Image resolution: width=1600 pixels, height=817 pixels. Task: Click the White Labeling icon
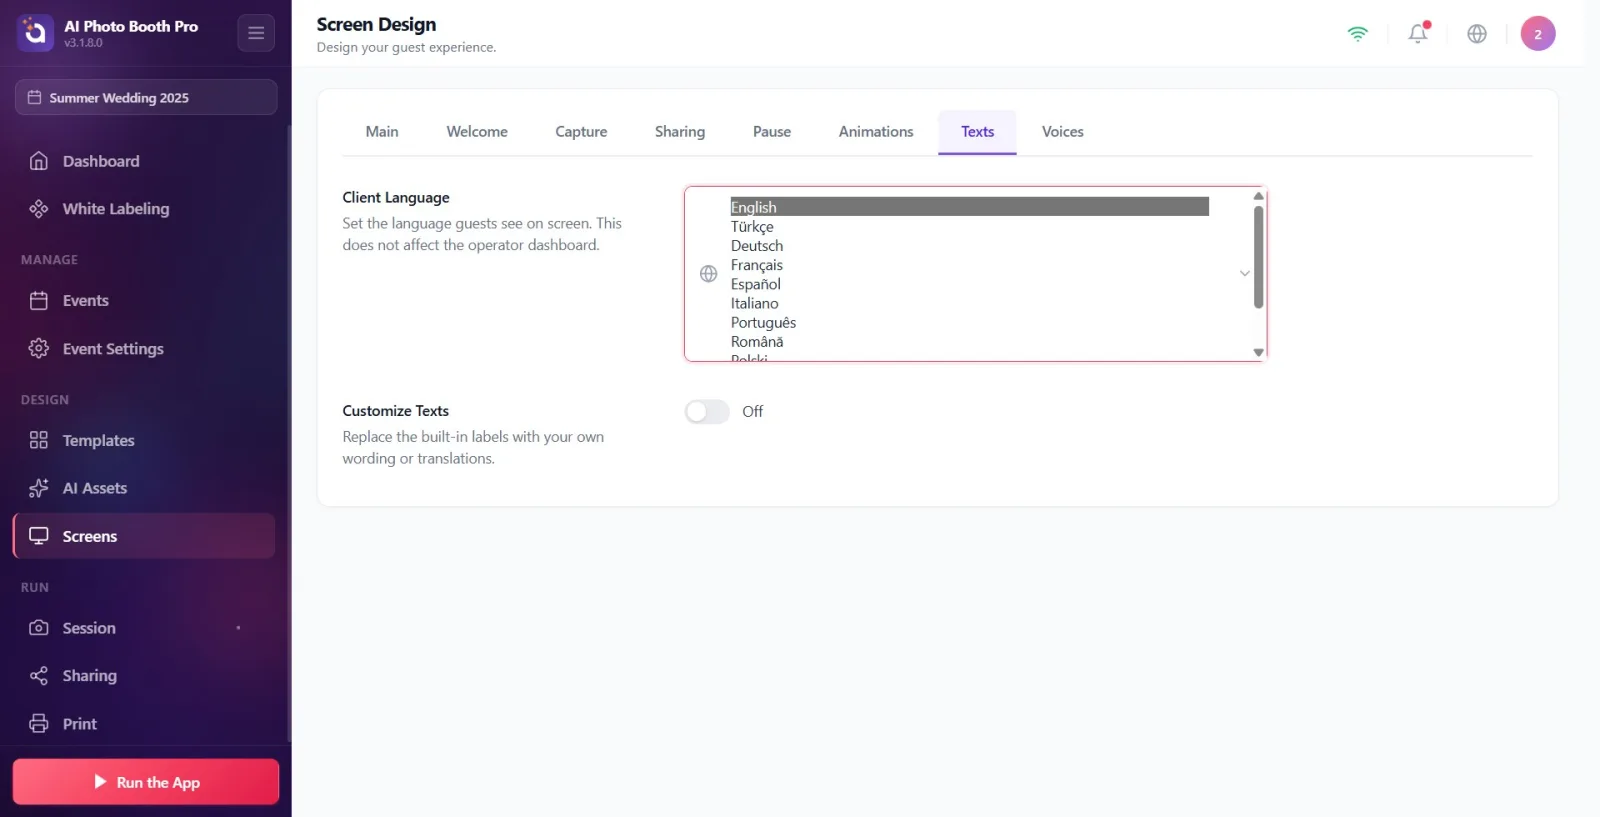pos(39,209)
